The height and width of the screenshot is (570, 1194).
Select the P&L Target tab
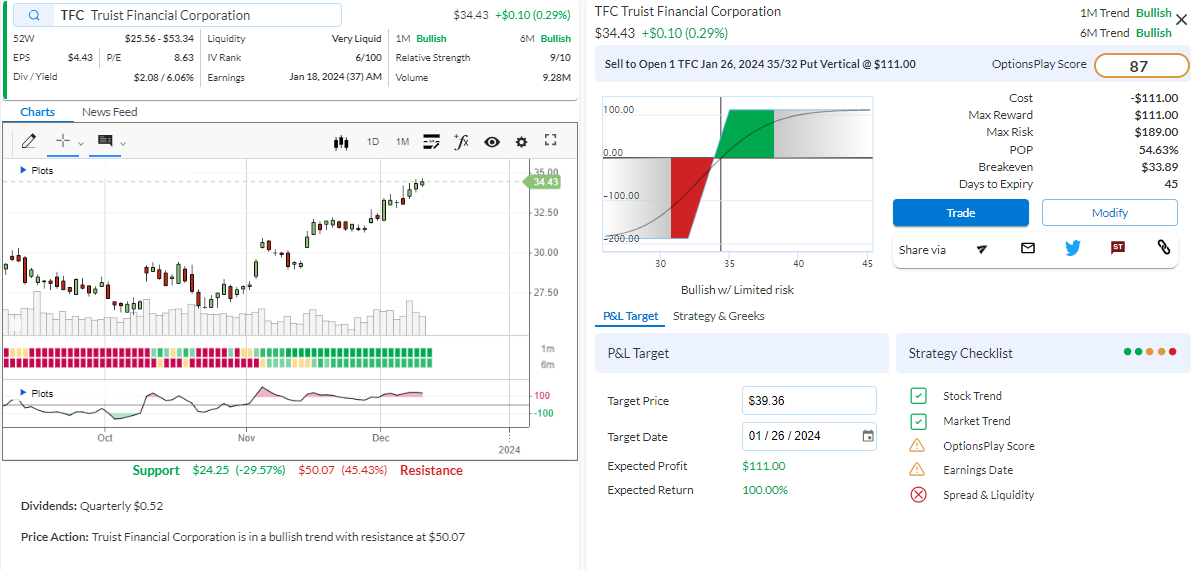[631, 316]
